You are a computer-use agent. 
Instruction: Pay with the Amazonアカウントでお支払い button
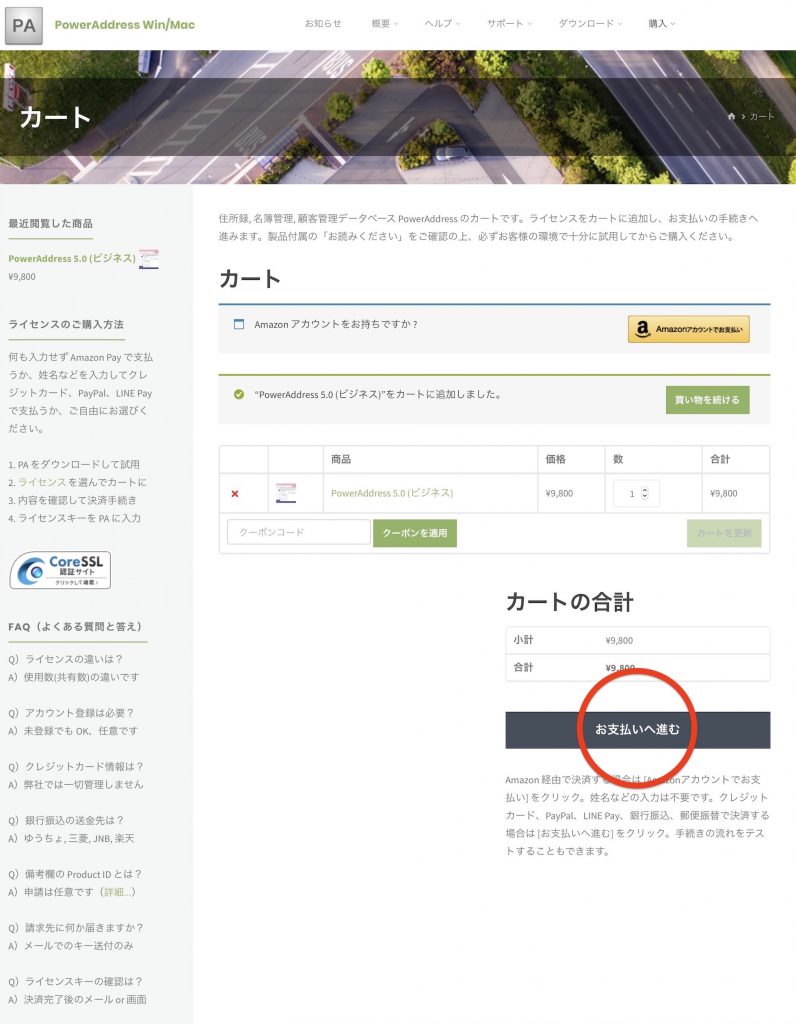pyautogui.click(x=688, y=329)
